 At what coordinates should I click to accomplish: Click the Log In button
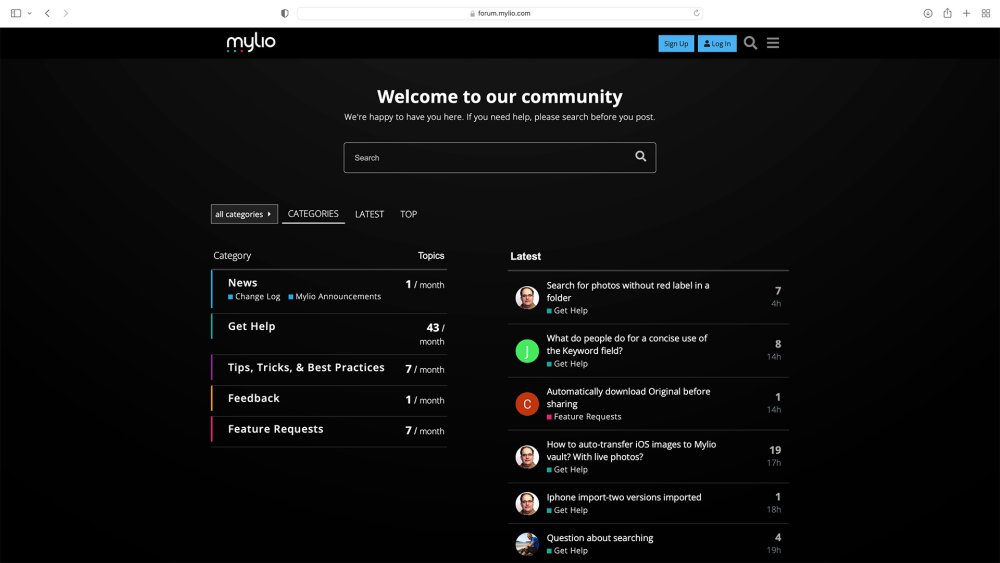click(717, 43)
